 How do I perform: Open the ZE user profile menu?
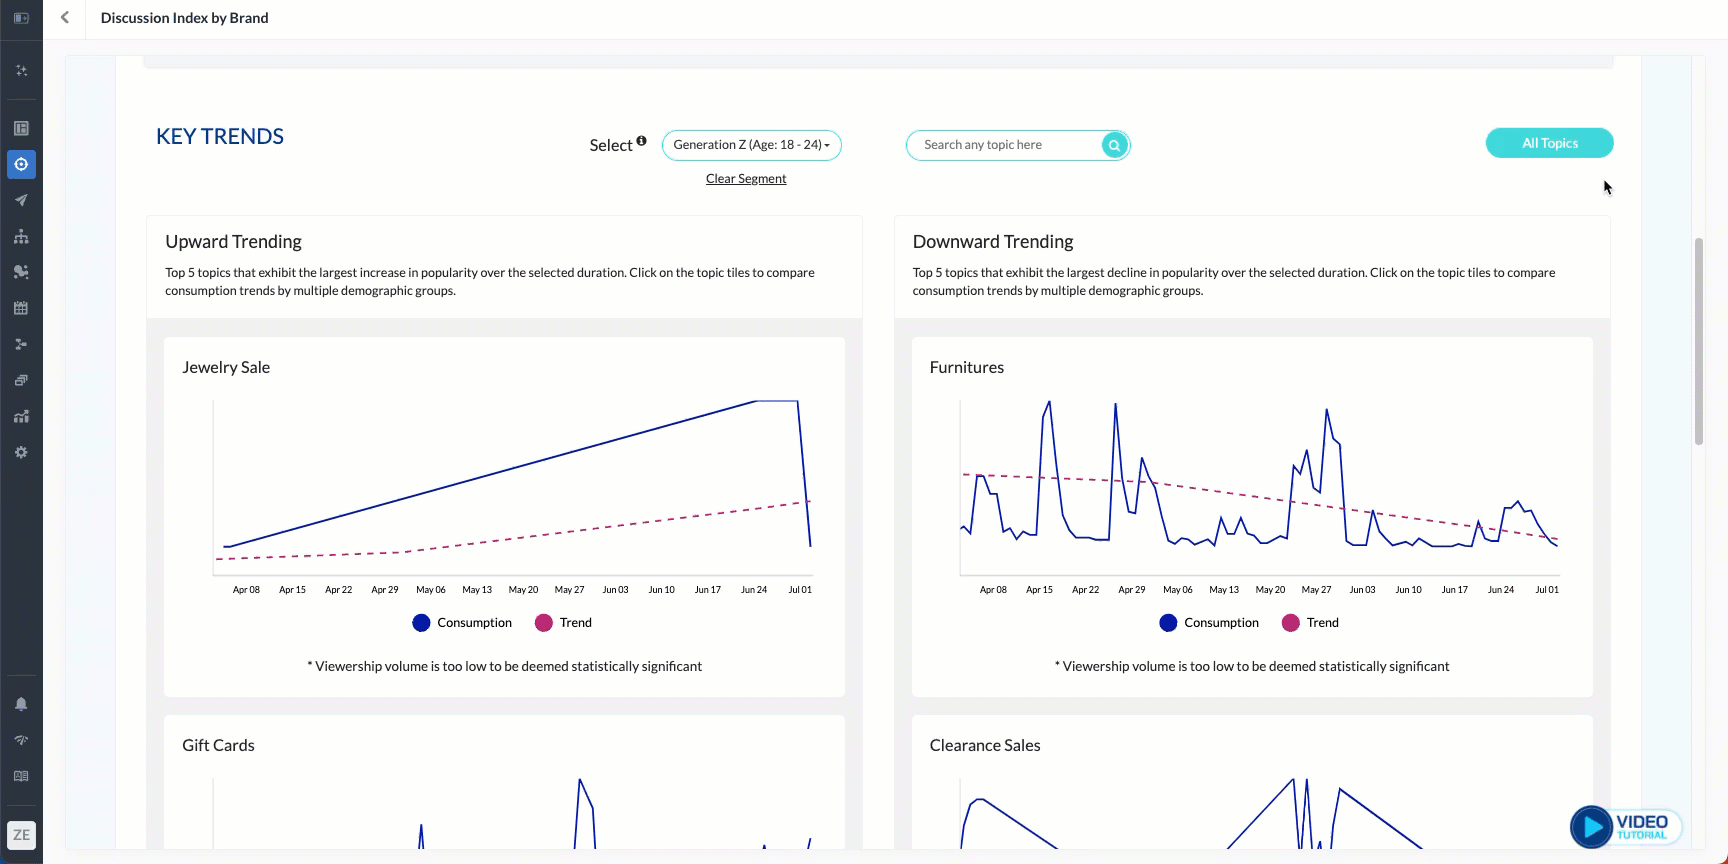point(21,835)
